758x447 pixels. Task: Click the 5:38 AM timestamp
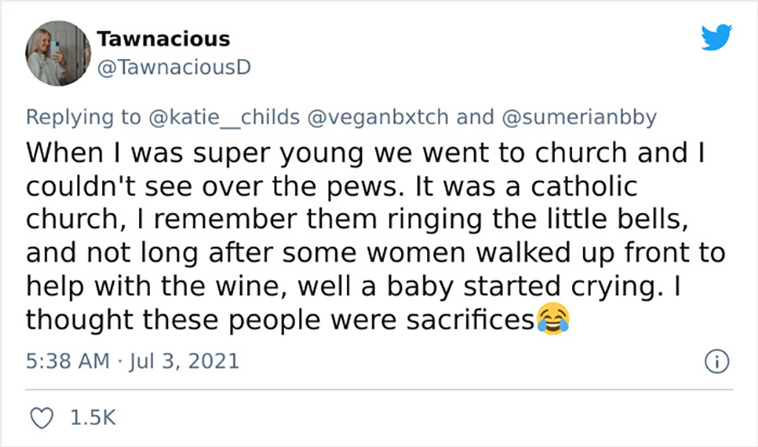pos(68,361)
